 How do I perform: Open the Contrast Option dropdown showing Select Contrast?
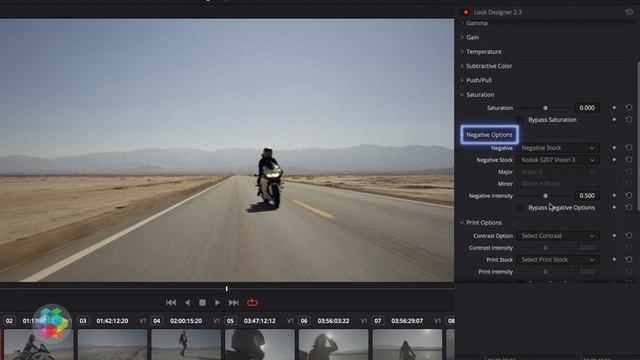[x=558, y=236]
